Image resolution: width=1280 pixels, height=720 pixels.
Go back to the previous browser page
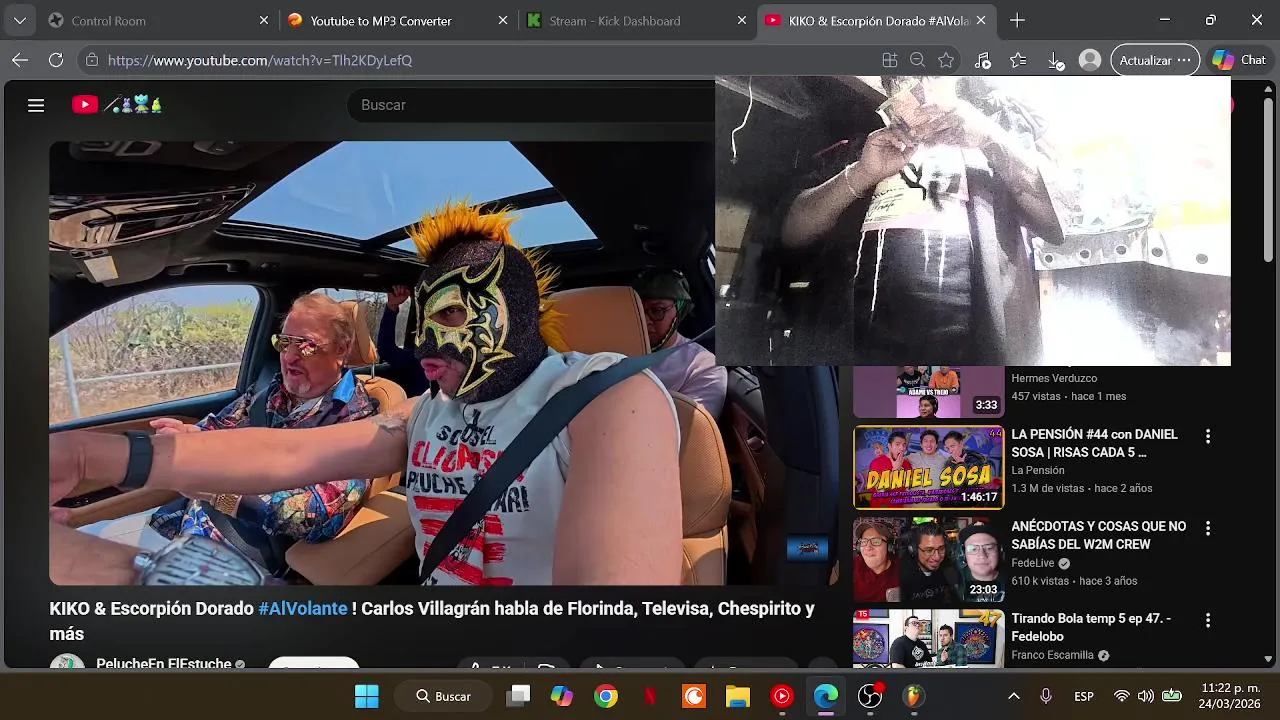20,60
